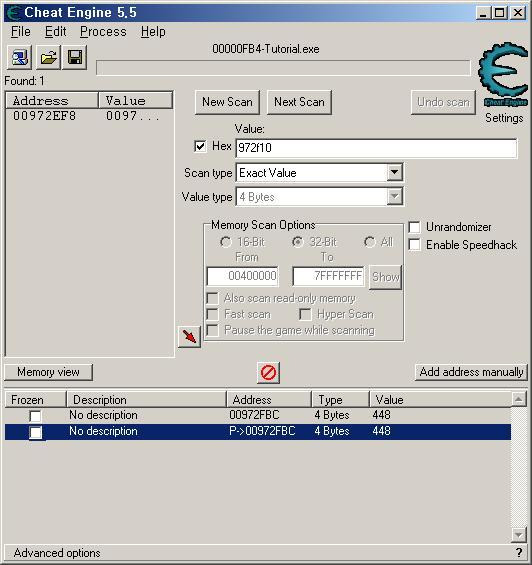Click the Frozen column header
The height and width of the screenshot is (565, 532).
coord(36,400)
